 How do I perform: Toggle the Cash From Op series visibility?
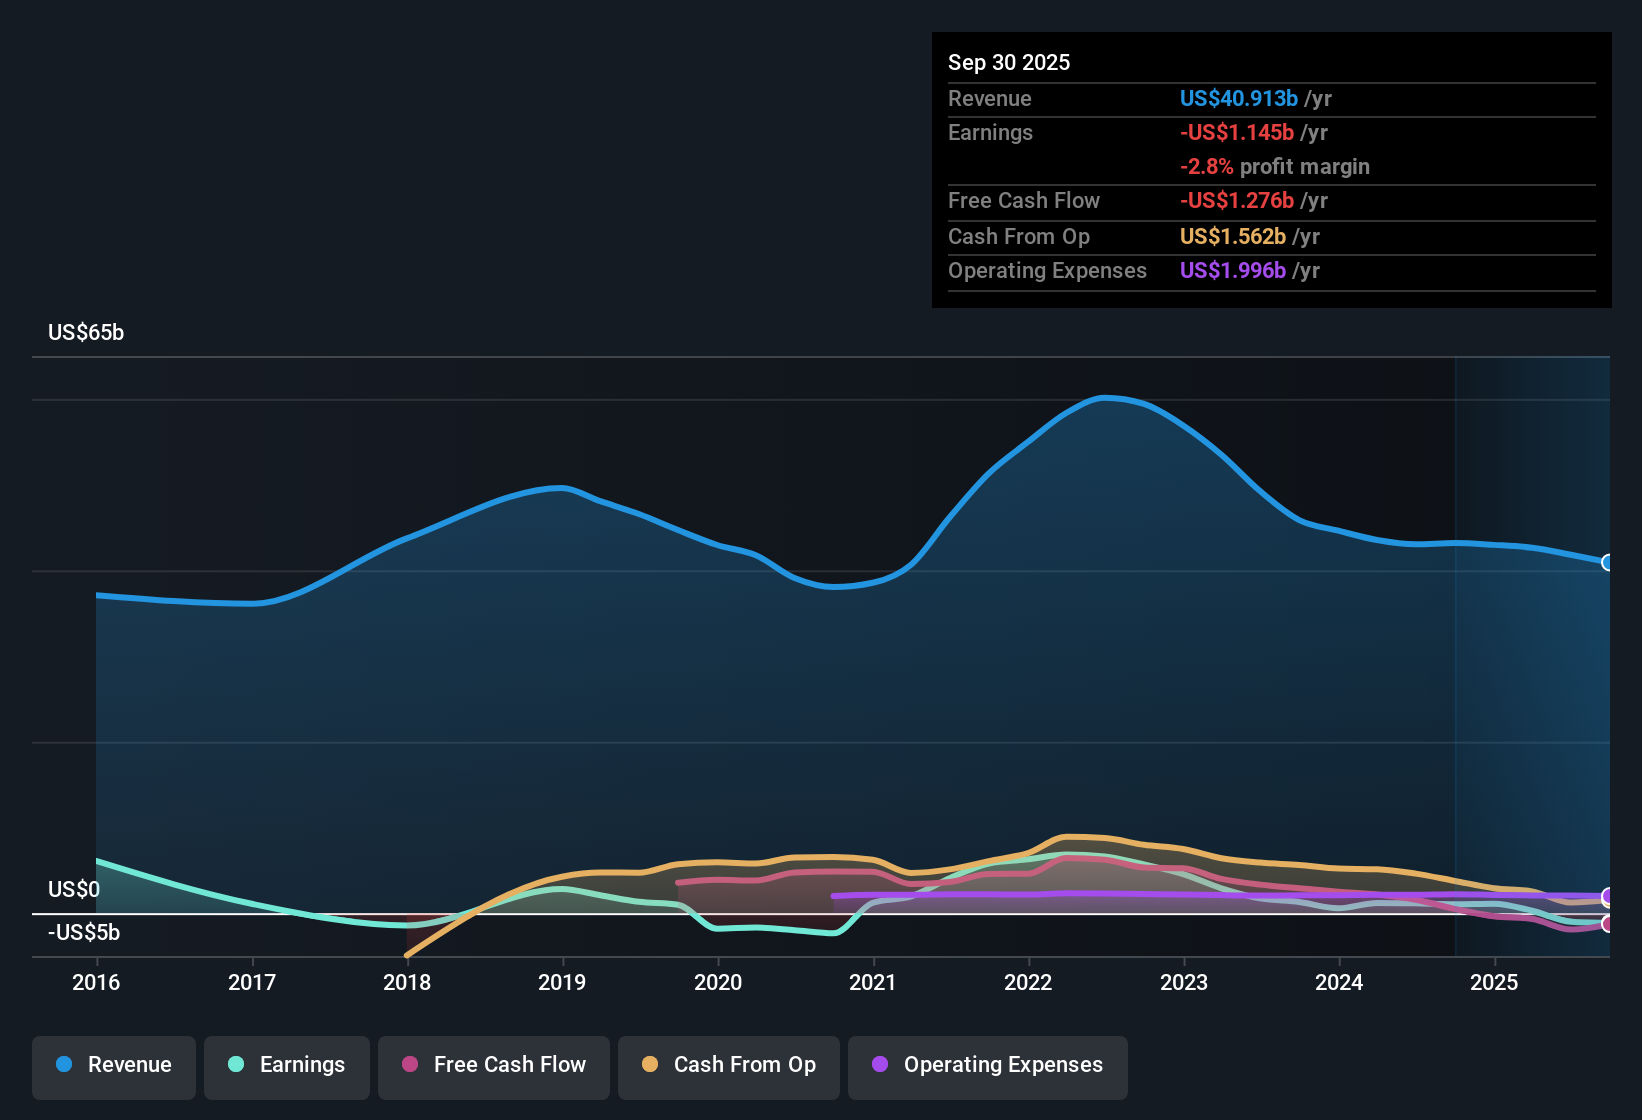coord(728,1065)
